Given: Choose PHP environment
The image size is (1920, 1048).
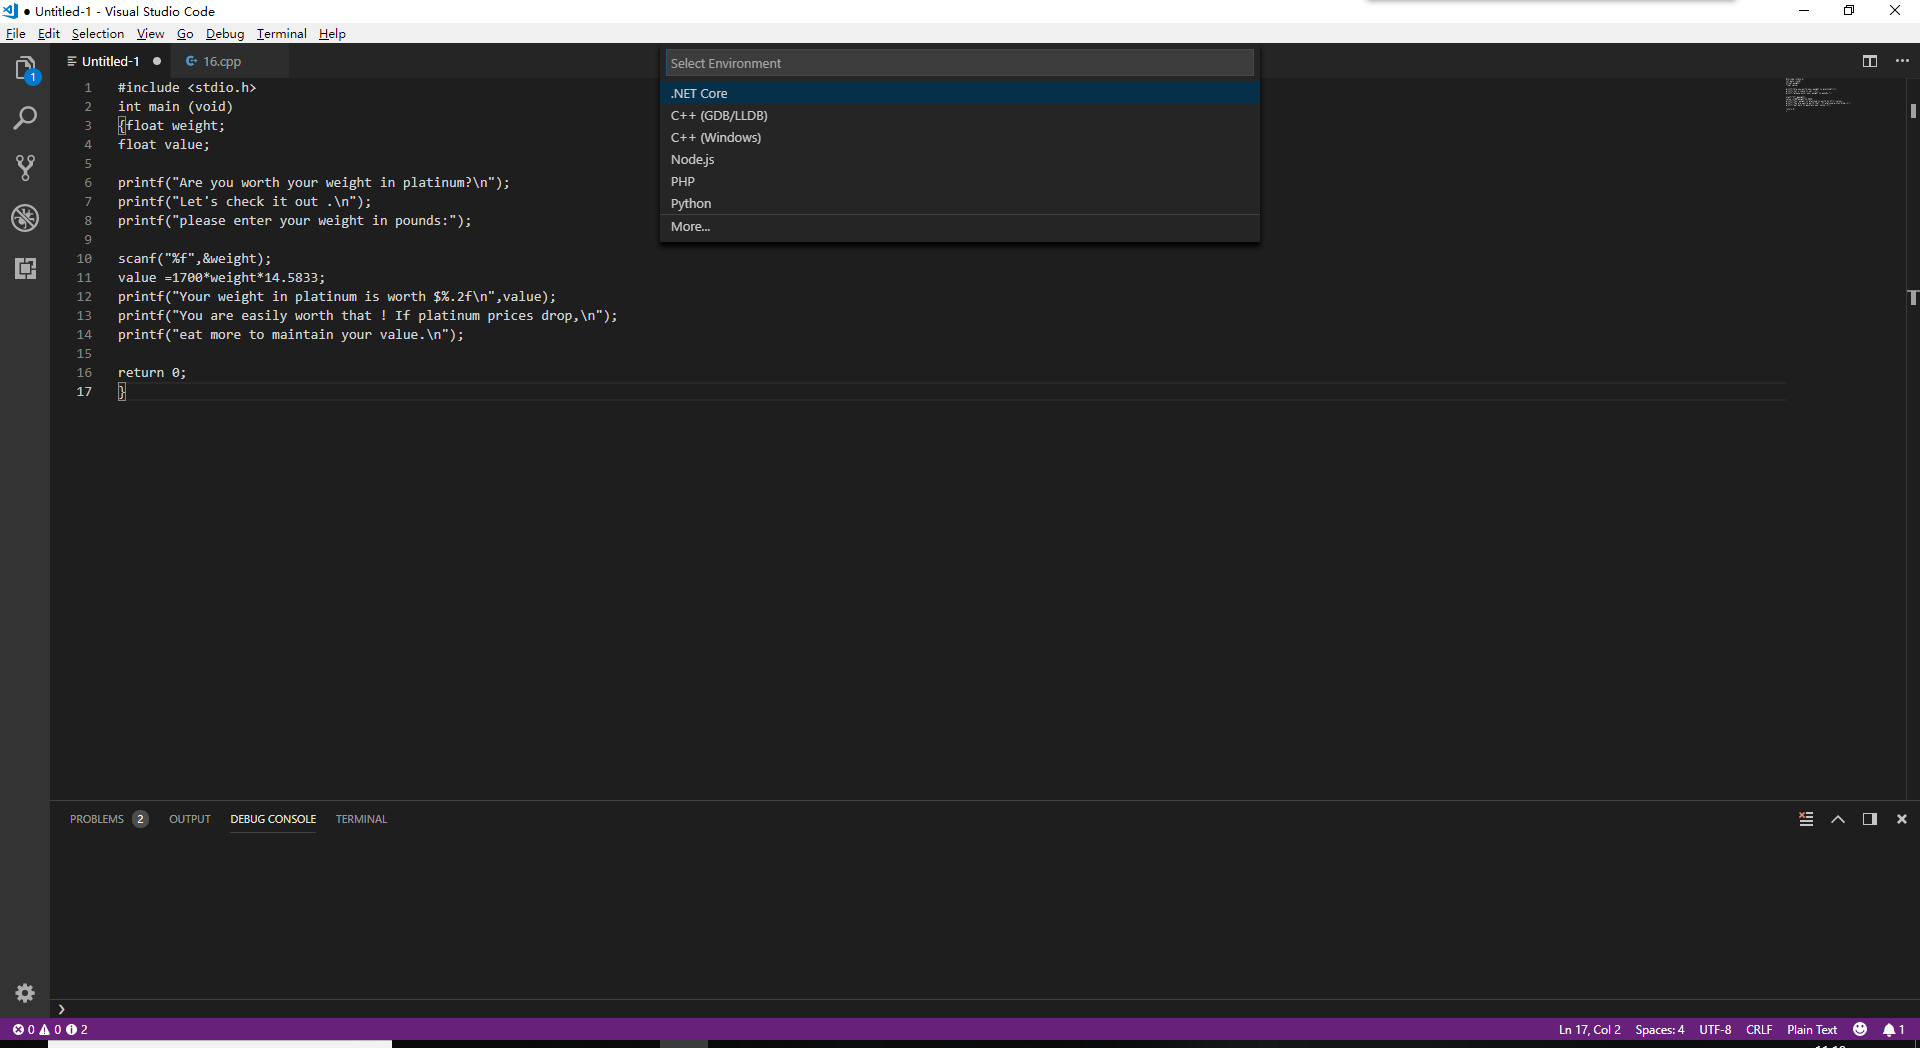Looking at the screenshot, I should click(959, 181).
